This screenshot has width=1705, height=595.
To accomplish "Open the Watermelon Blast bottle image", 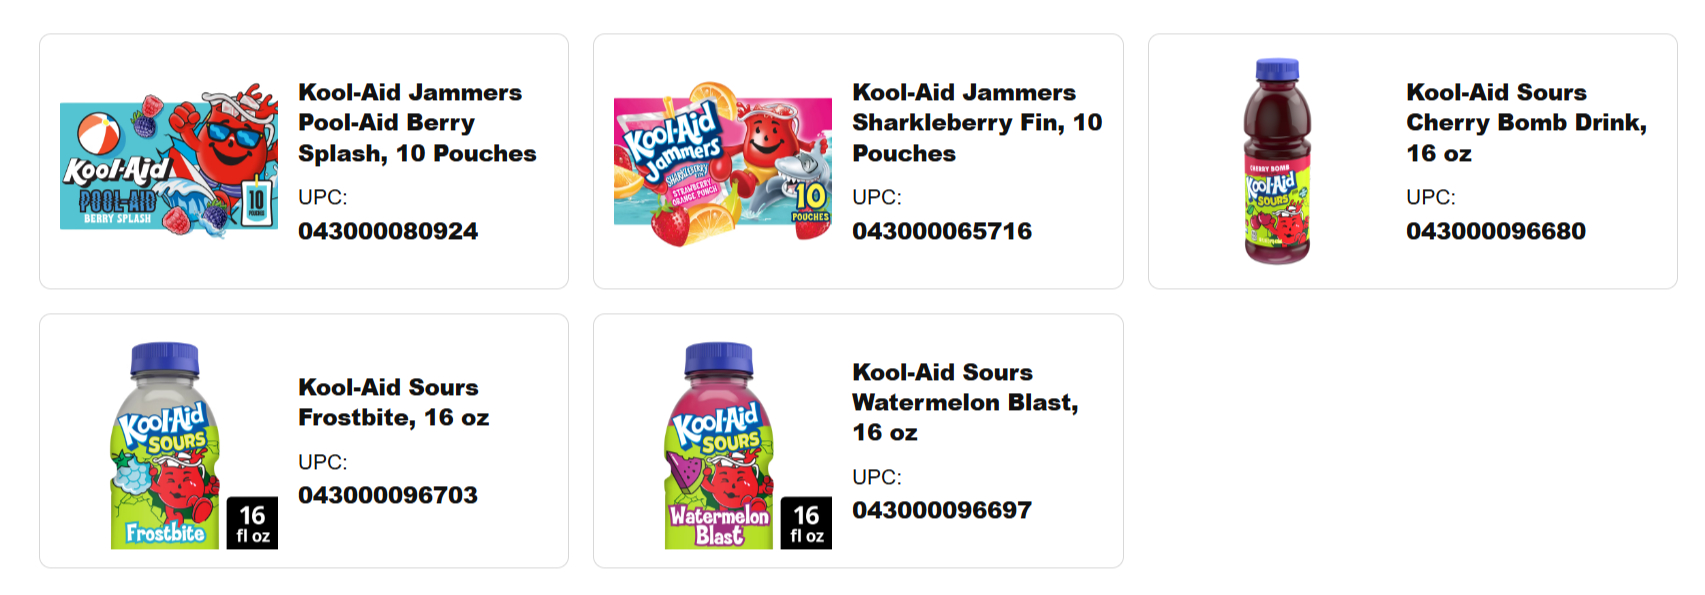I will tap(719, 446).
